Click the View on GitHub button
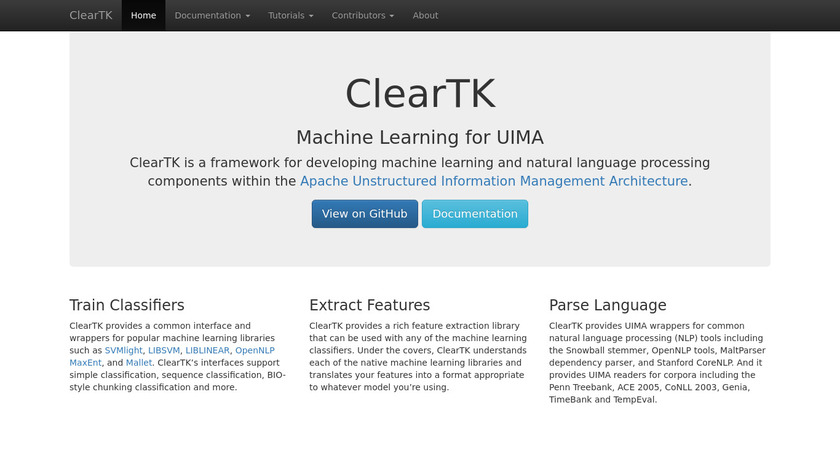Image resolution: width=840 pixels, height=472 pixels. pos(365,214)
